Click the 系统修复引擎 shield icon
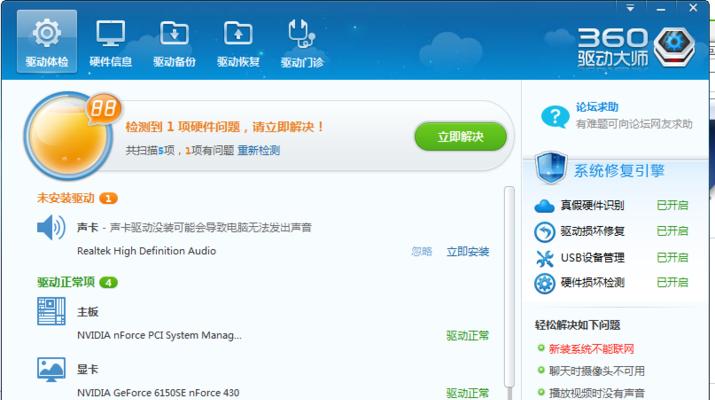The image size is (715, 400). pyautogui.click(x=551, y=168)
